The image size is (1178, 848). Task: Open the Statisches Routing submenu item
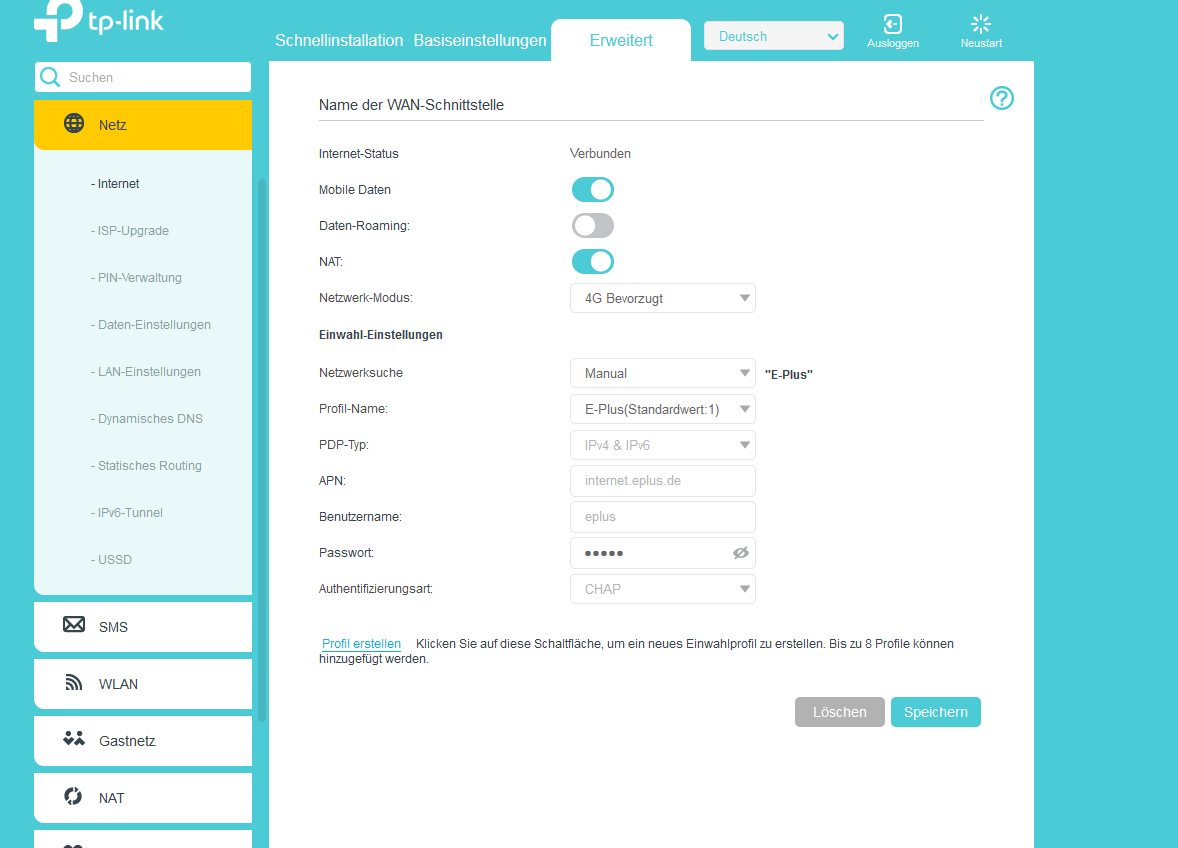click(146, 466)
